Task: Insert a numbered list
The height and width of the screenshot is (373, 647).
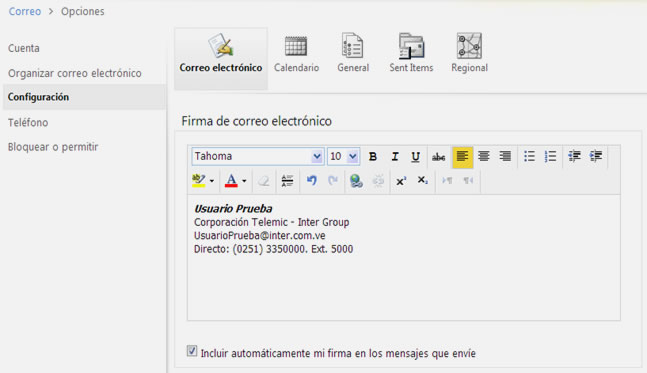Action: pos(550,156)
